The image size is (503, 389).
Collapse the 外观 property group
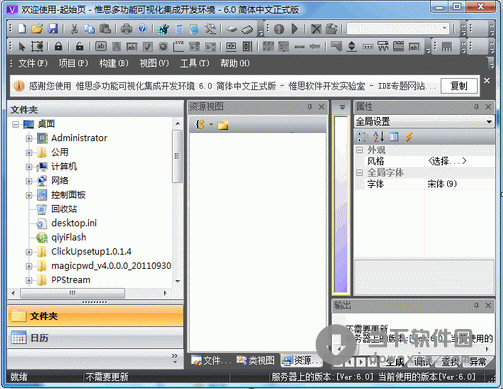pyautogui.click(x=360, y=150)
